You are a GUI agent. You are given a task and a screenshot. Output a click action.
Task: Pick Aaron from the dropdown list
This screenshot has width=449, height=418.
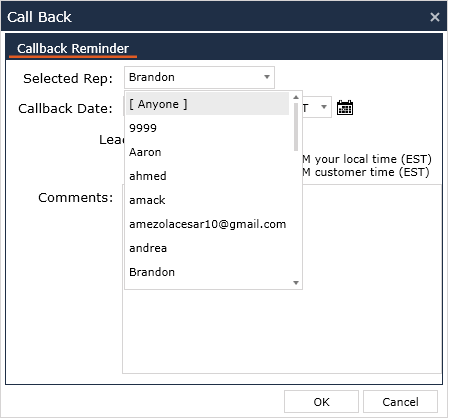[207, 152]
